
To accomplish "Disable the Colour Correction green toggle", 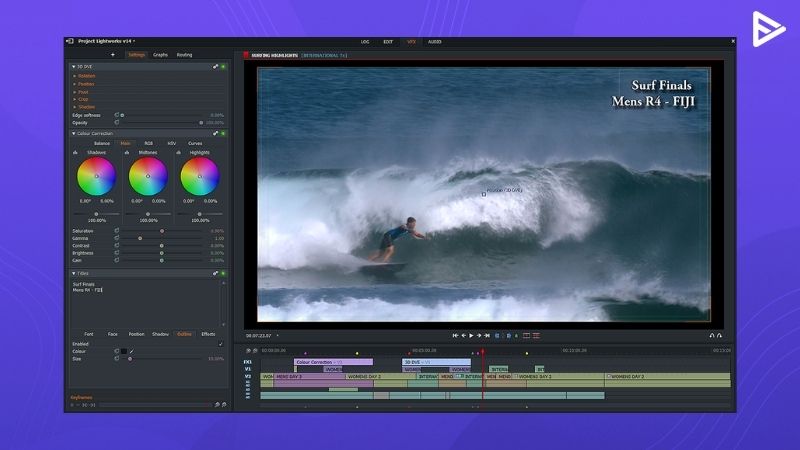I will (x=223, y=134).
